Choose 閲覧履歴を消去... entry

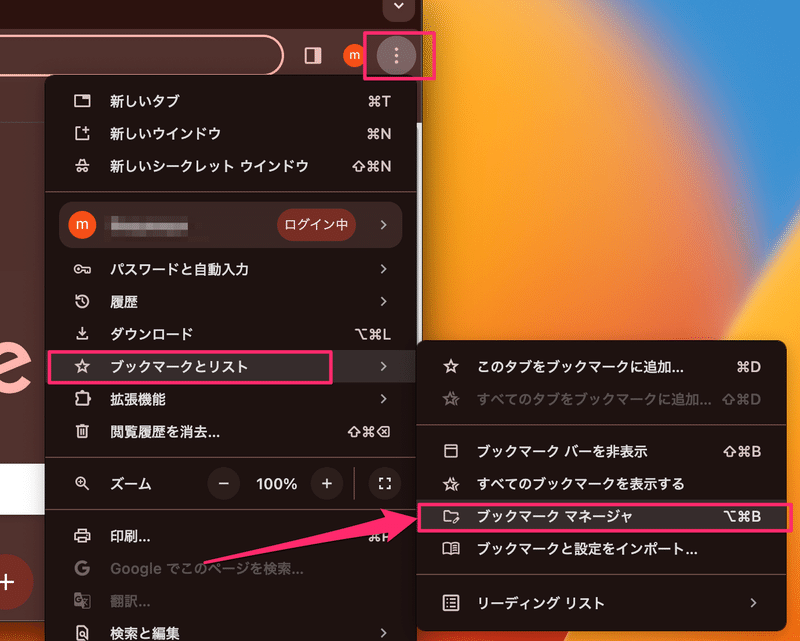231,432
